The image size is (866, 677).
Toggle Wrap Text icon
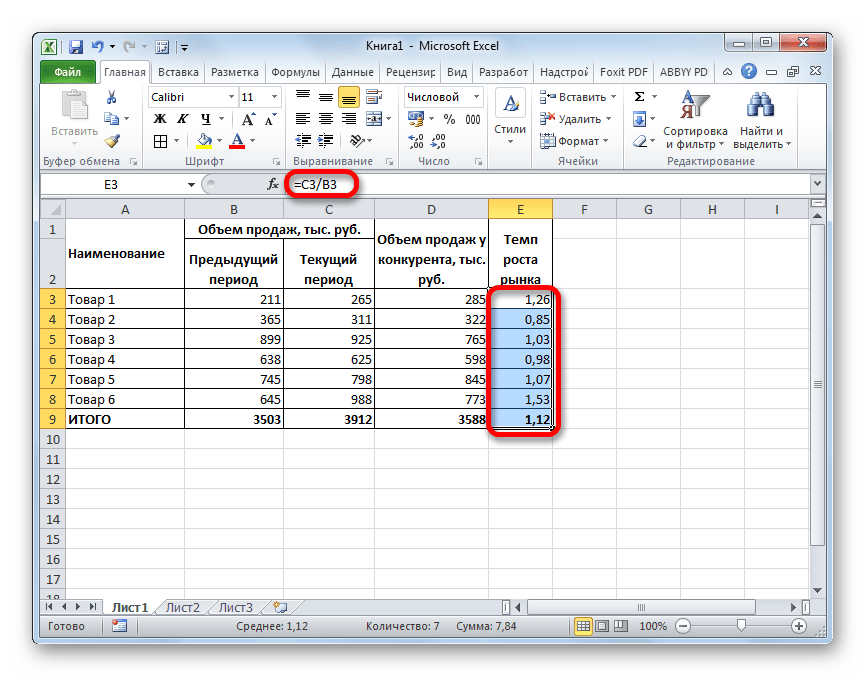(374, 97)
